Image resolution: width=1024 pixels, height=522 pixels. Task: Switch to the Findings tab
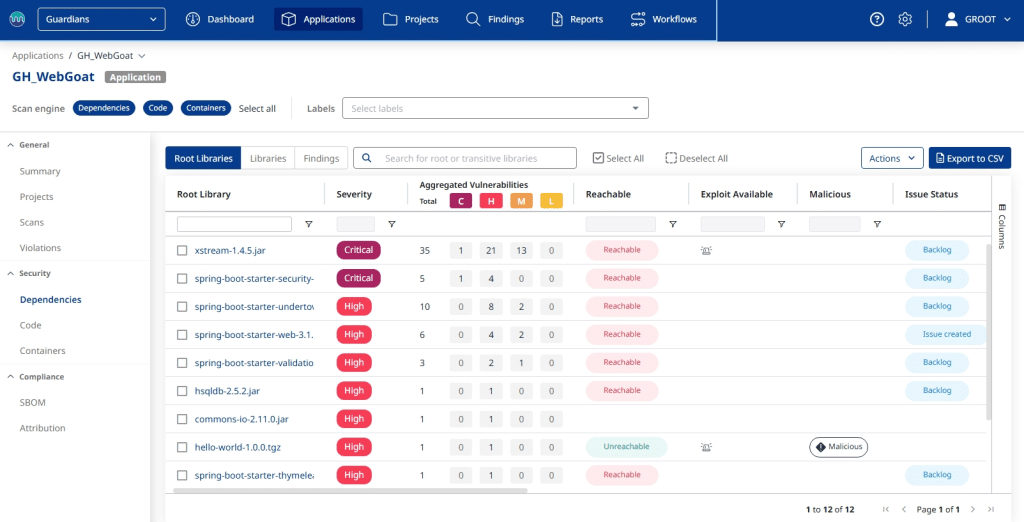(x=321, y=158)
